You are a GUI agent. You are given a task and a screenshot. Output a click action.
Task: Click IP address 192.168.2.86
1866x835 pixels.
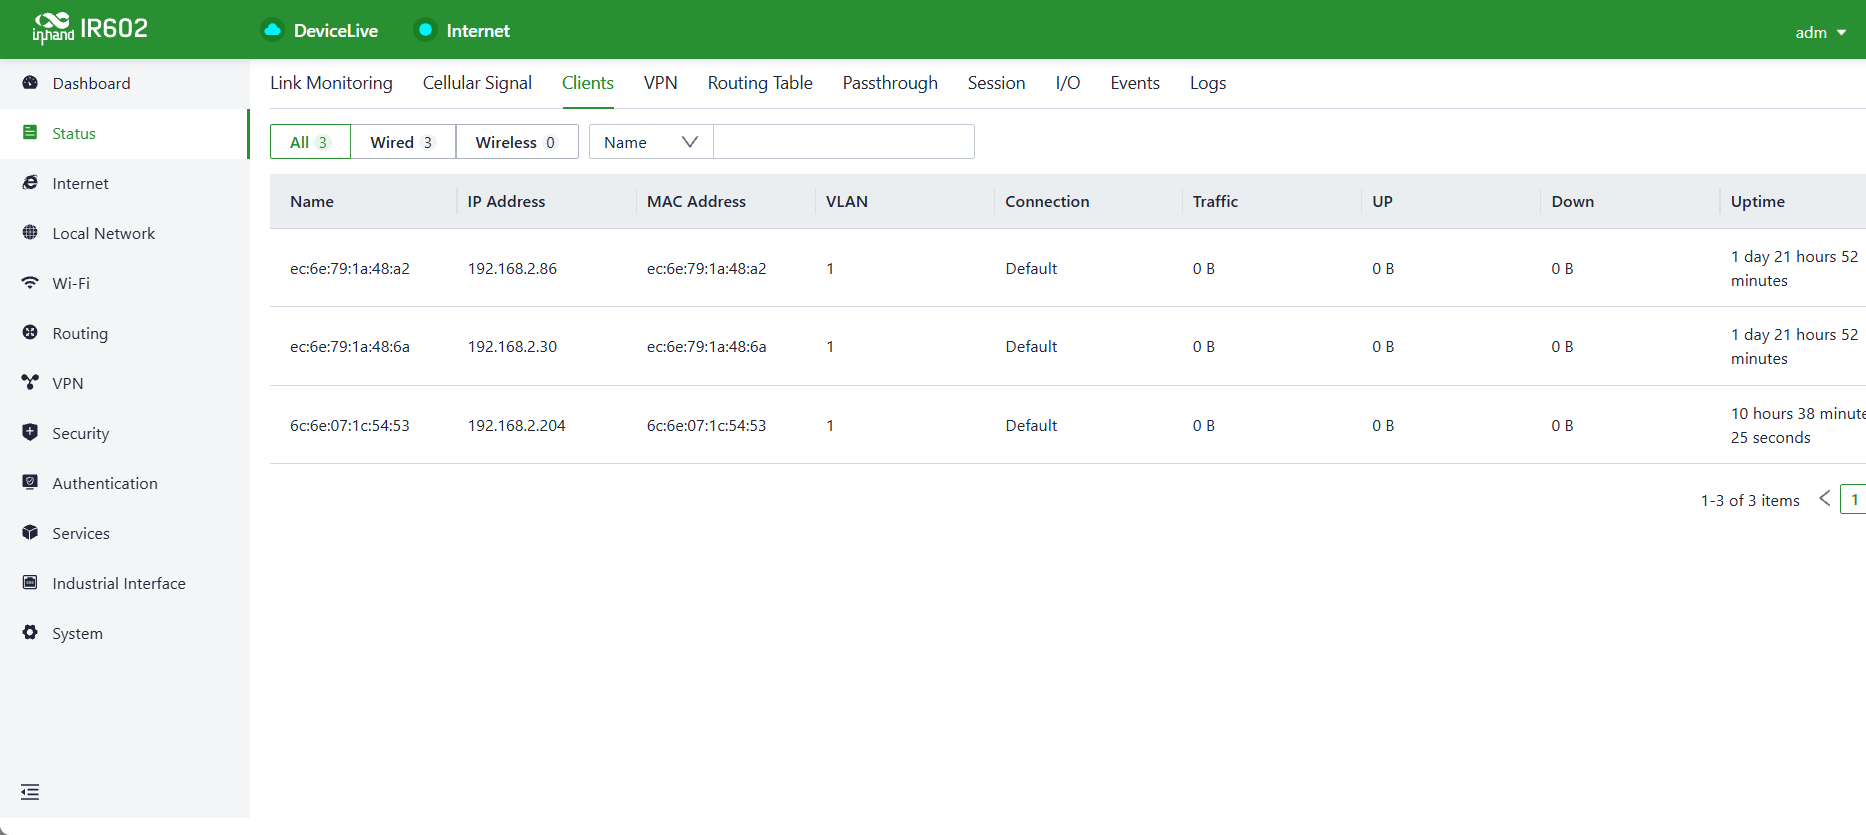click(512, 268)
